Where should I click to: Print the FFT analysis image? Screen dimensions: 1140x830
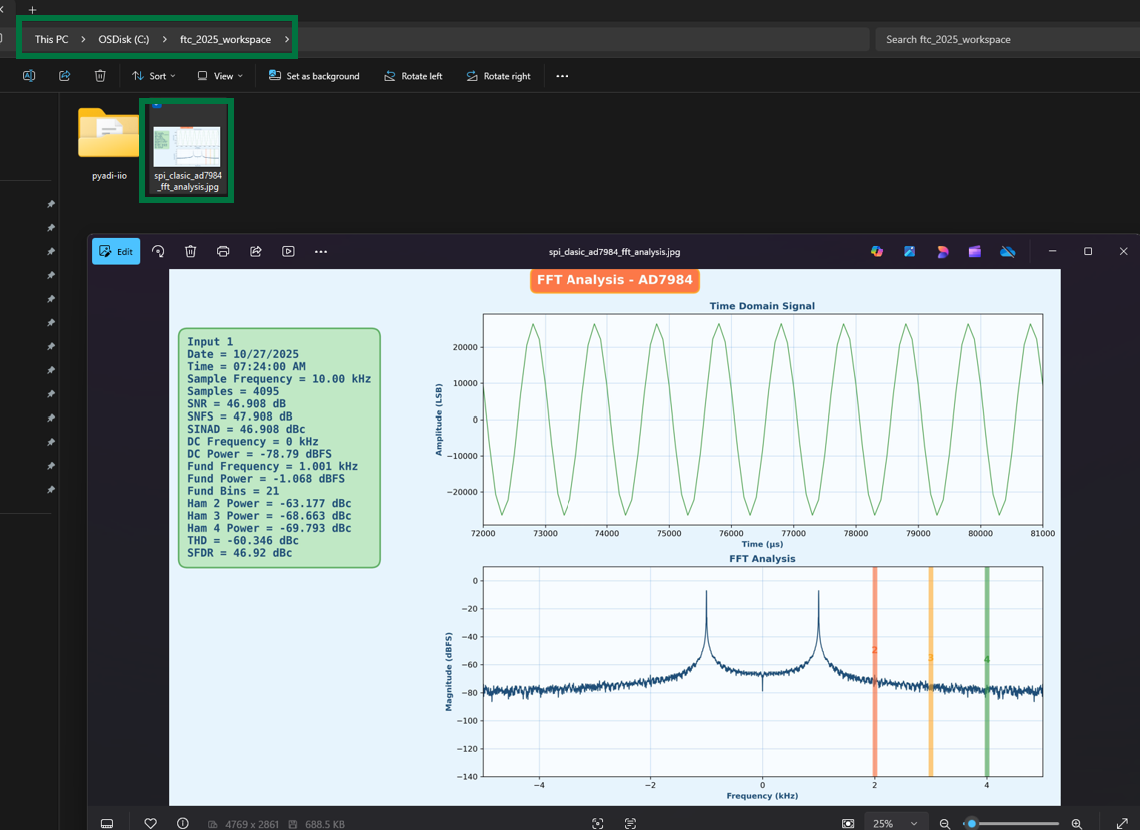tap(223, 251)
